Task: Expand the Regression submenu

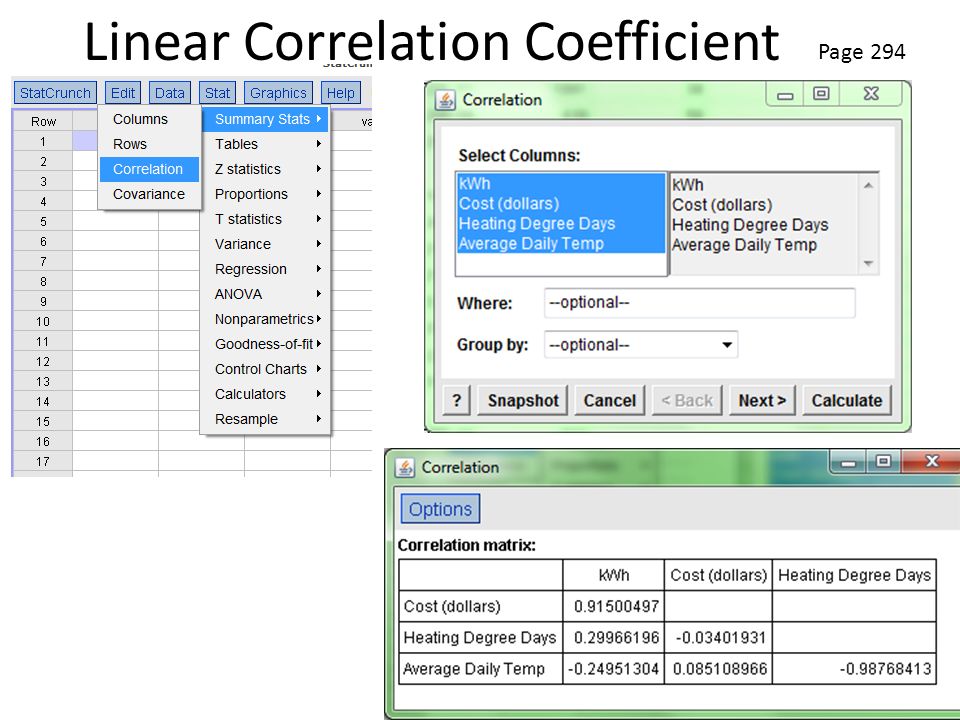Action: pos(265,269)
